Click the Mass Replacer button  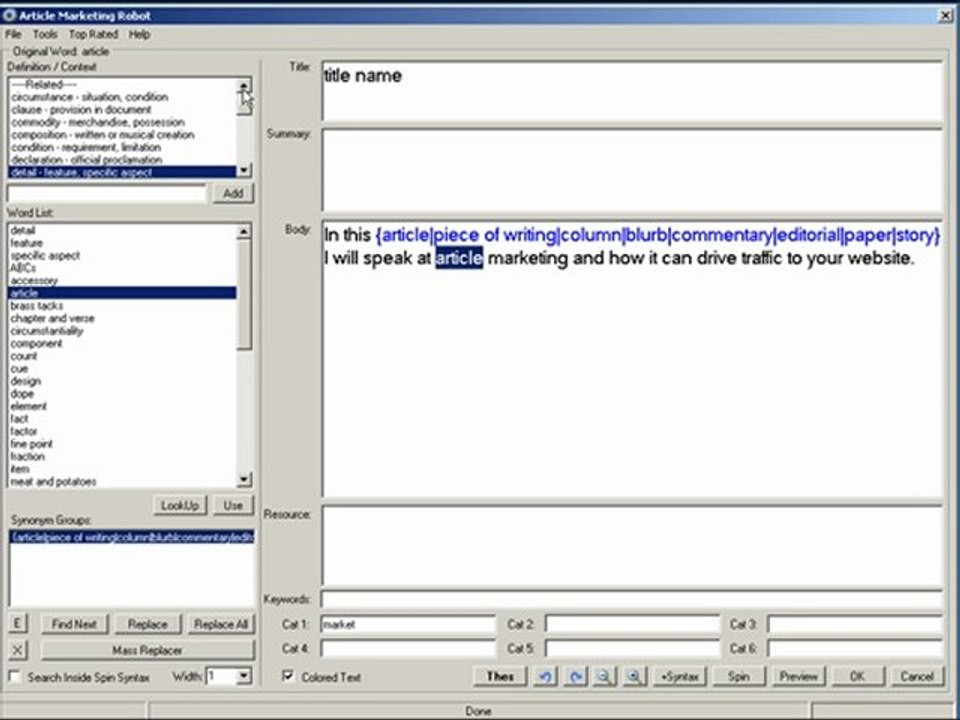pyautogui.click(x=147, y=650)
